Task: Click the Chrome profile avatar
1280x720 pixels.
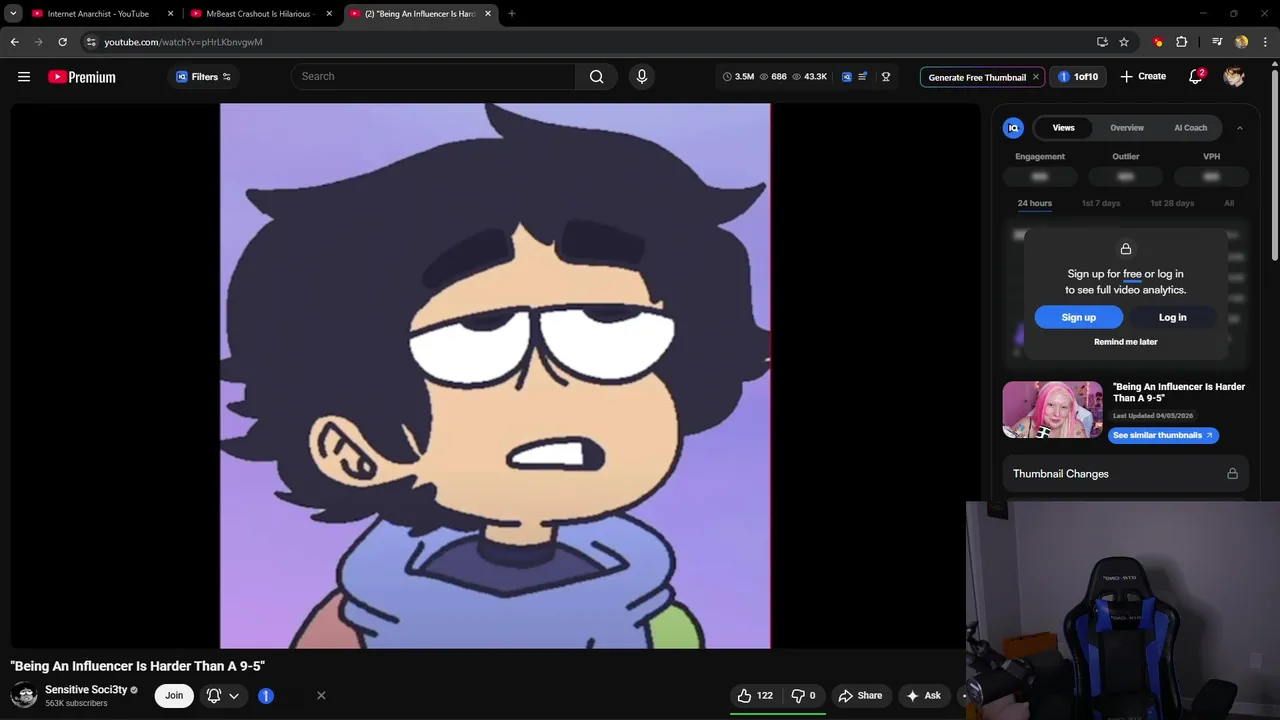Action: pos(1242,42)
